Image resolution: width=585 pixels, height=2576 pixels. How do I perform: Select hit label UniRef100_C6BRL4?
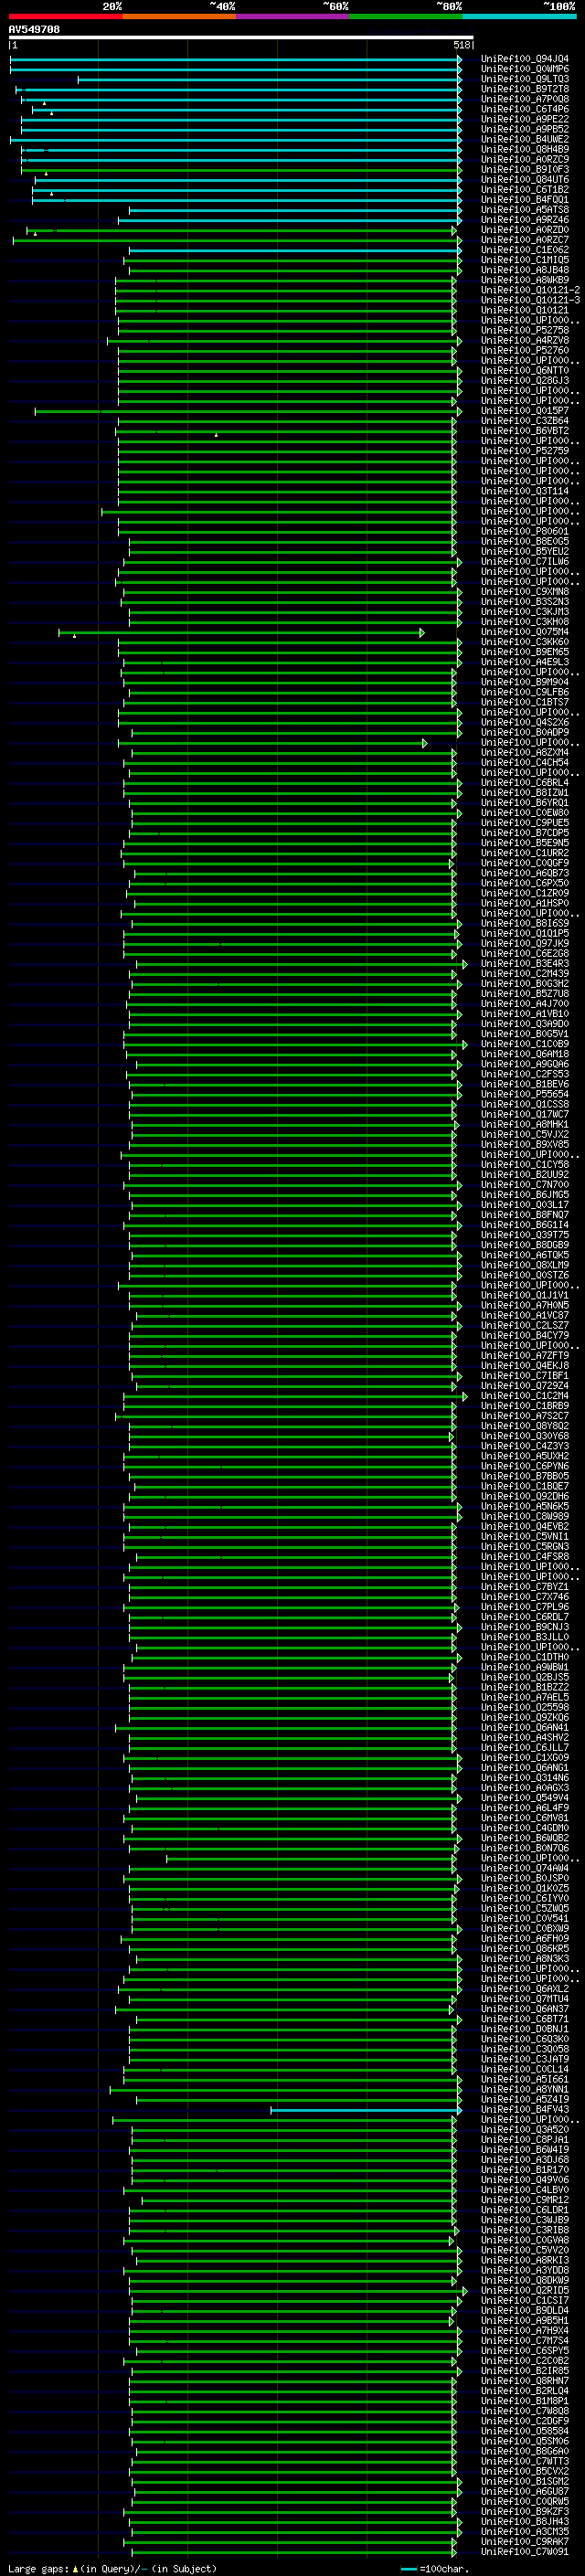pos(525,783)
